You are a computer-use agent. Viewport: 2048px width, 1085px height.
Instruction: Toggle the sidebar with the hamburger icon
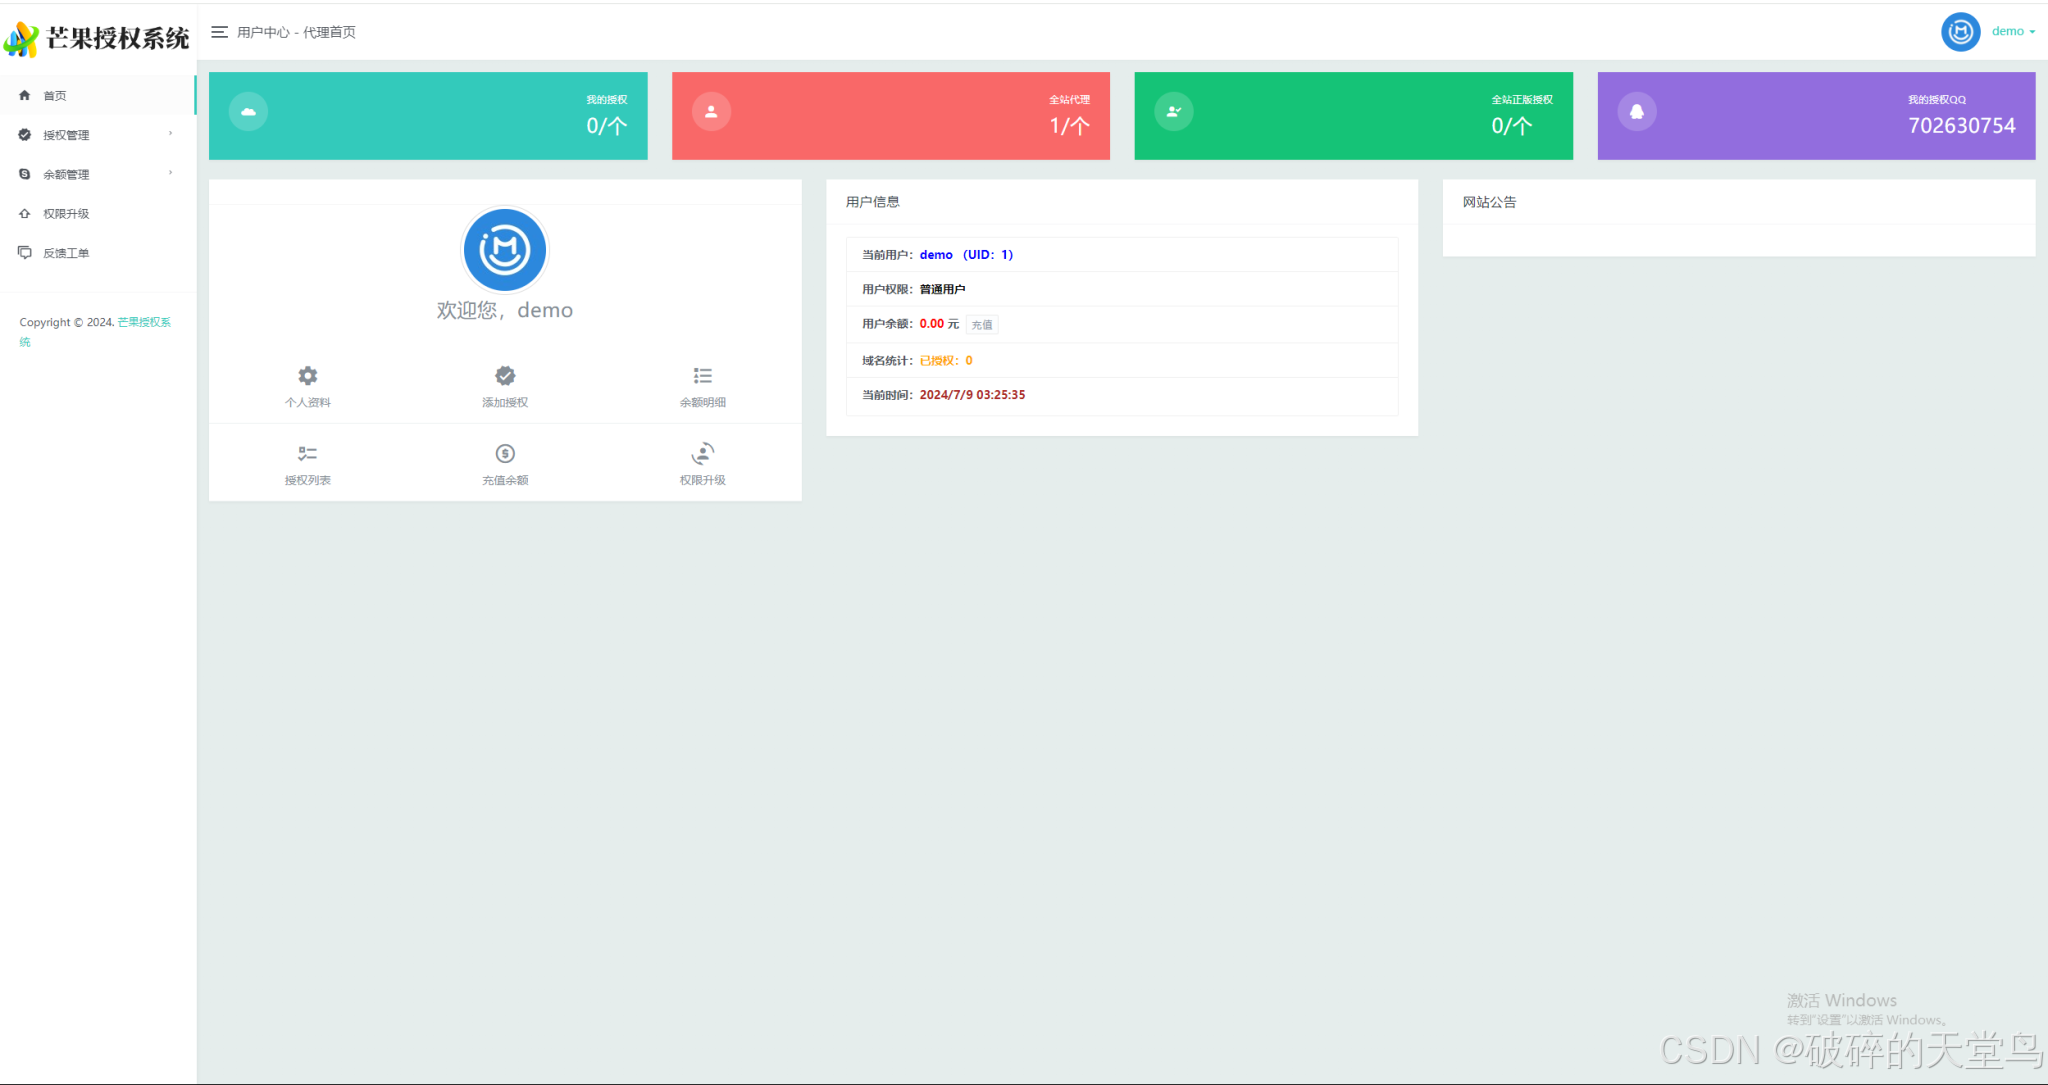point(219,31)
